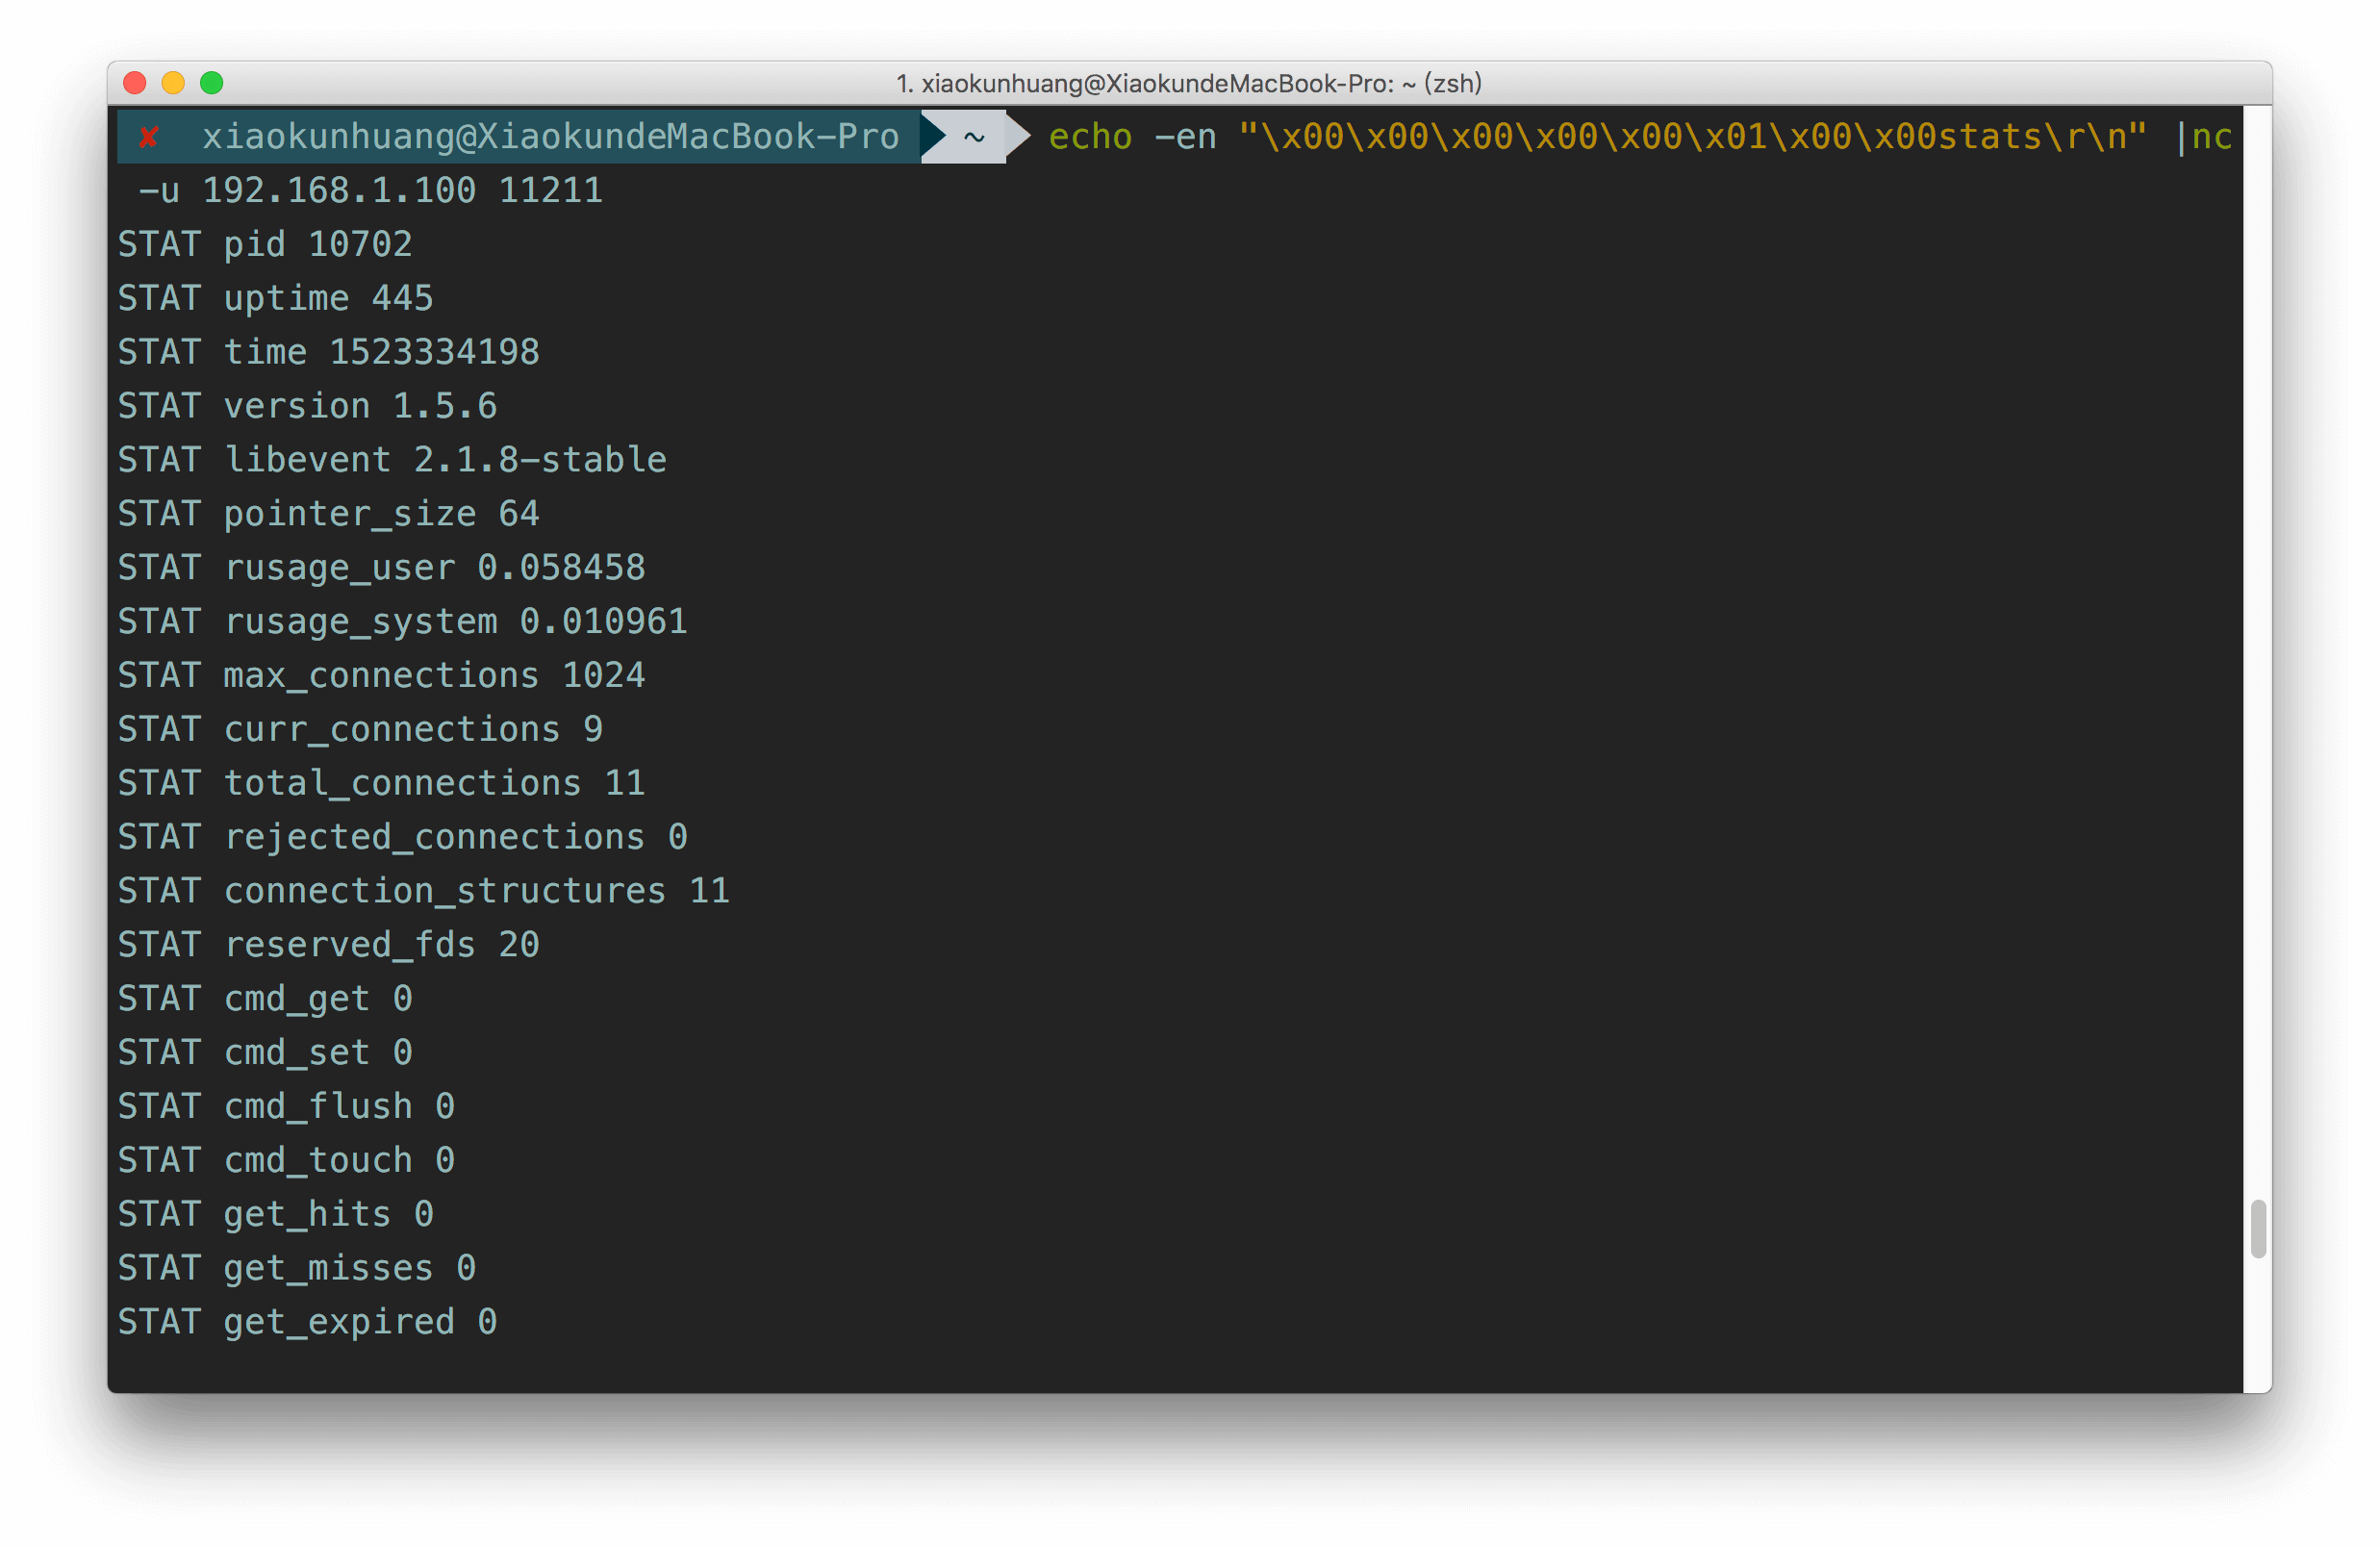Click the echo command word
The width and height of the screenshot is (2380, 1547).
point(1090,136)
